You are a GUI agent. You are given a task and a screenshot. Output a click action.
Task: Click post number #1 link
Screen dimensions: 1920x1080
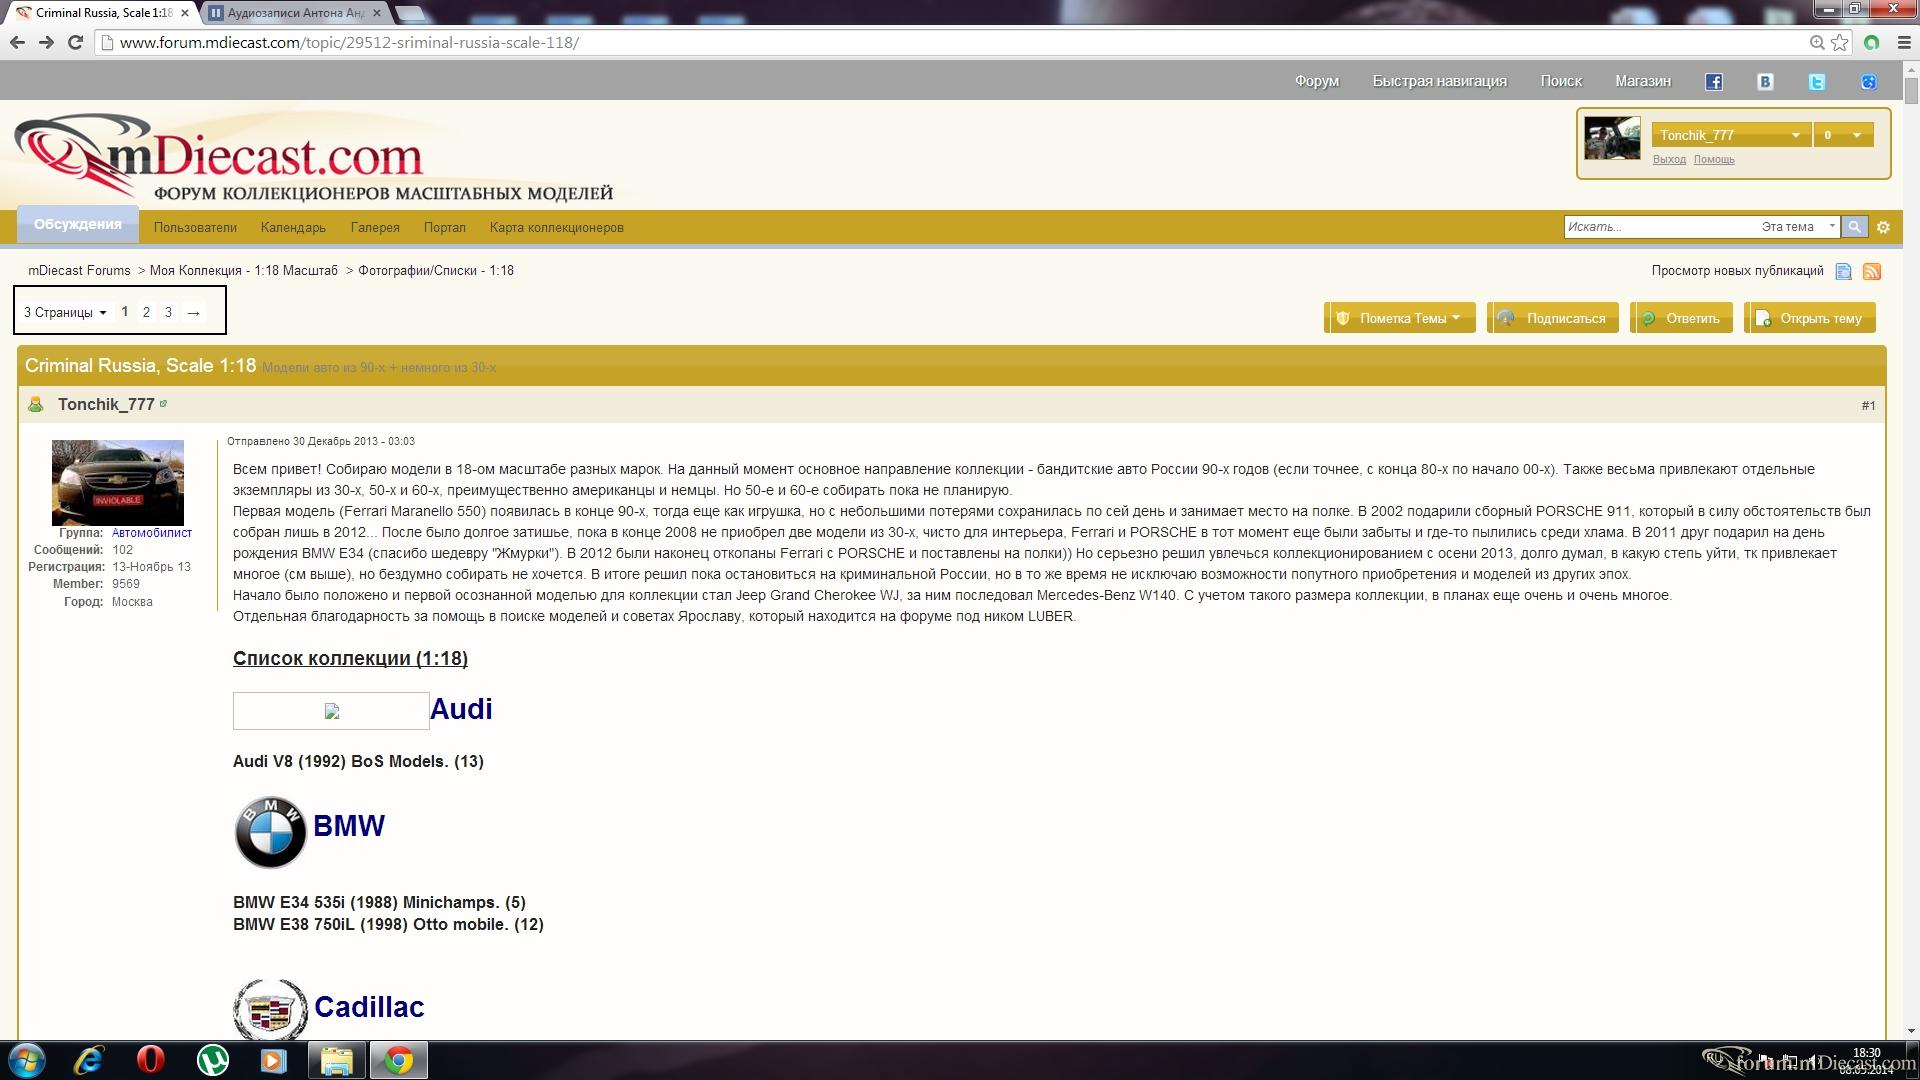[x=1868, y=405]
